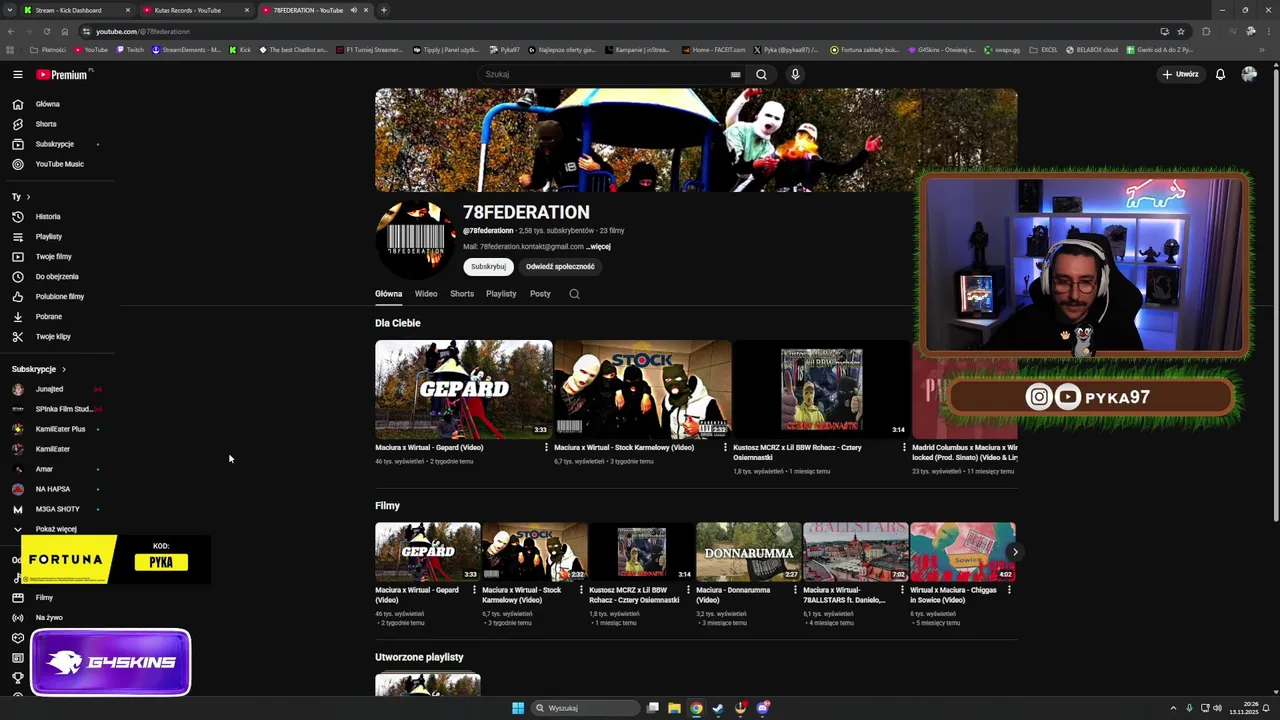This screenshot has height=720, width=1280.
Task: Start voice search with microphone icon
Action: 795,74
